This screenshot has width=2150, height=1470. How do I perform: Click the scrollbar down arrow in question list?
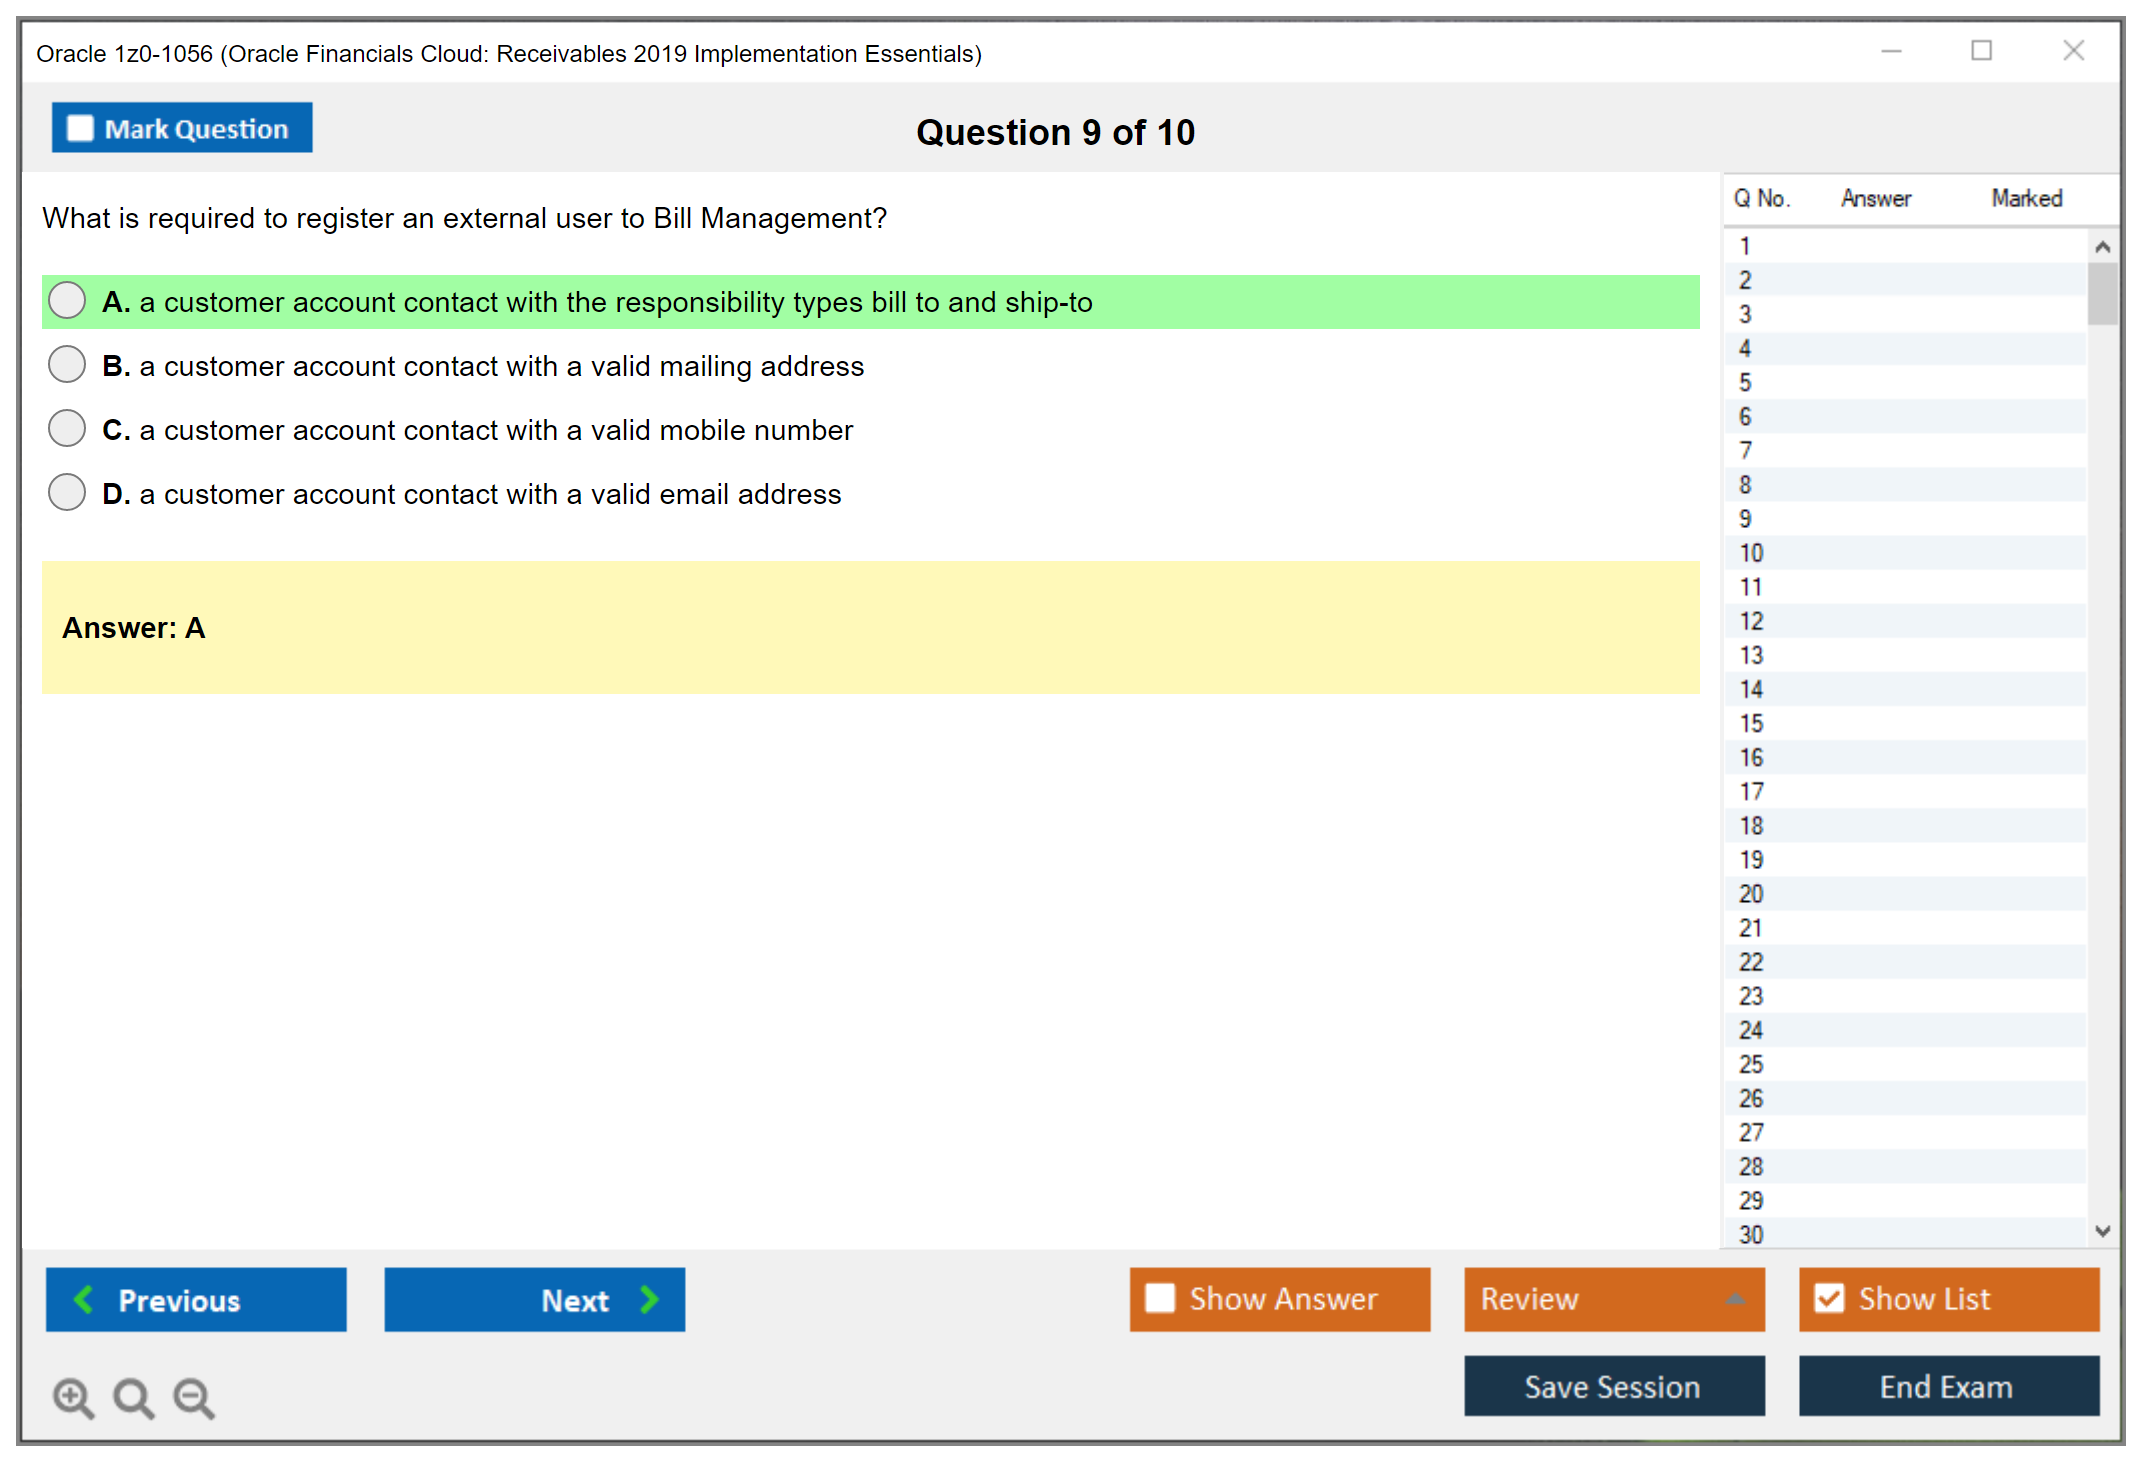pyautogui.click(x=2103, y=1231)
